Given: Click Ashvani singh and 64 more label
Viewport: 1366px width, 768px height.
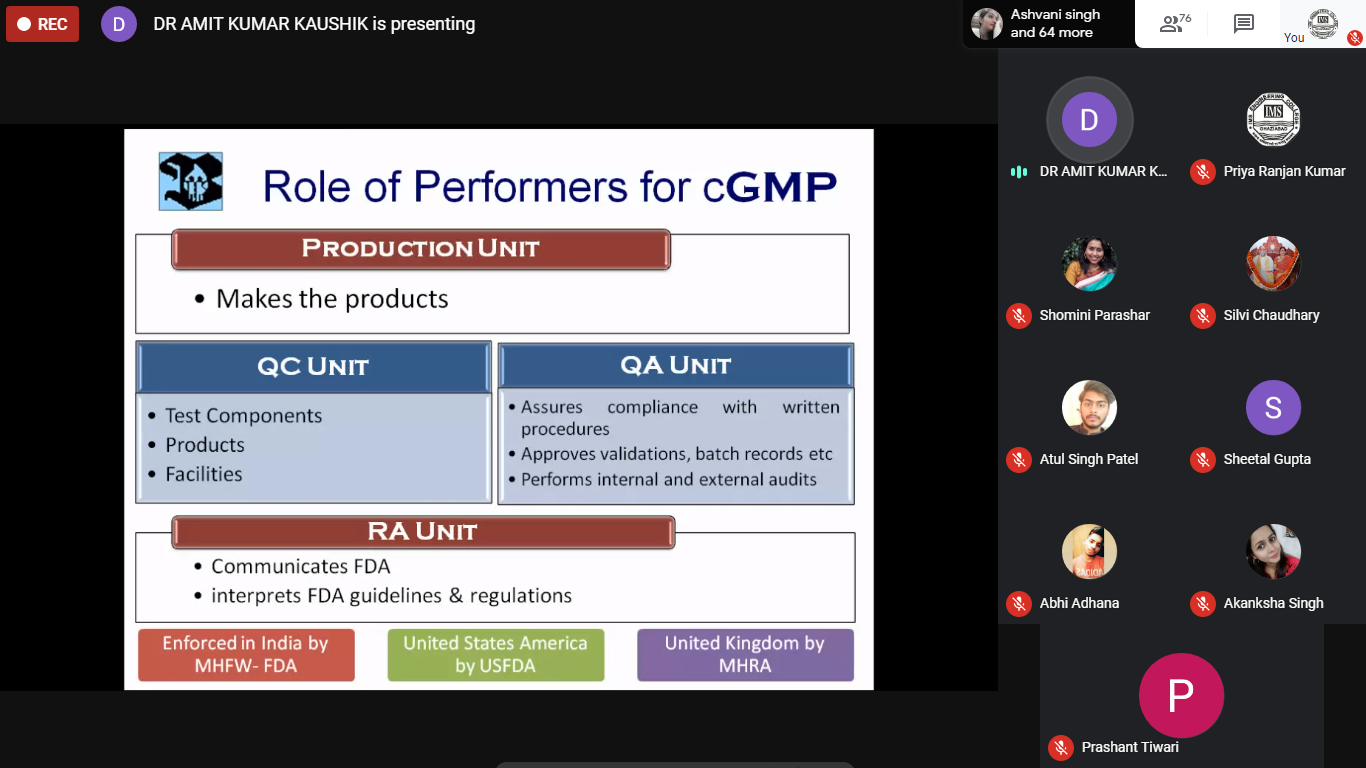Looking at the screenshot, I should pos(1054,24).
